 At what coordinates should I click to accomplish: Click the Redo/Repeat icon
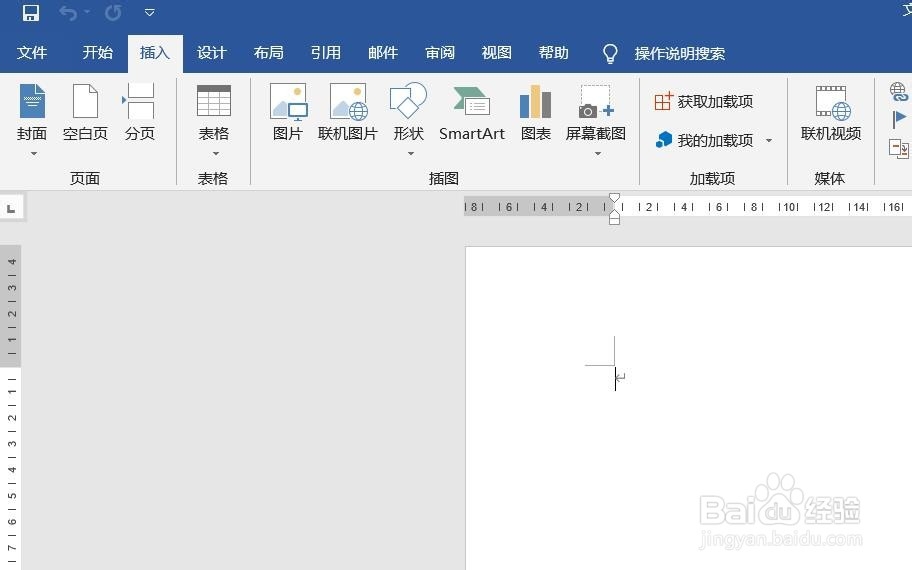tap(113, 12)
